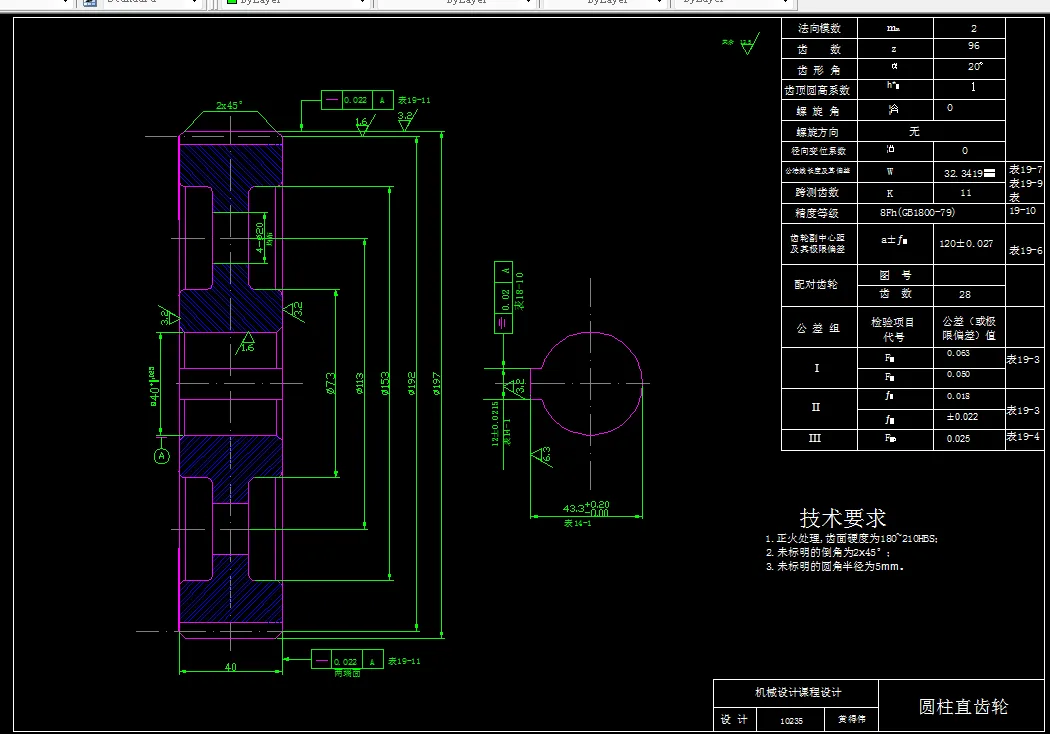This screenshot has height=734, width=1050.
Task: Select the '12±0.0215' keyway width dimension
Action: 496,423
